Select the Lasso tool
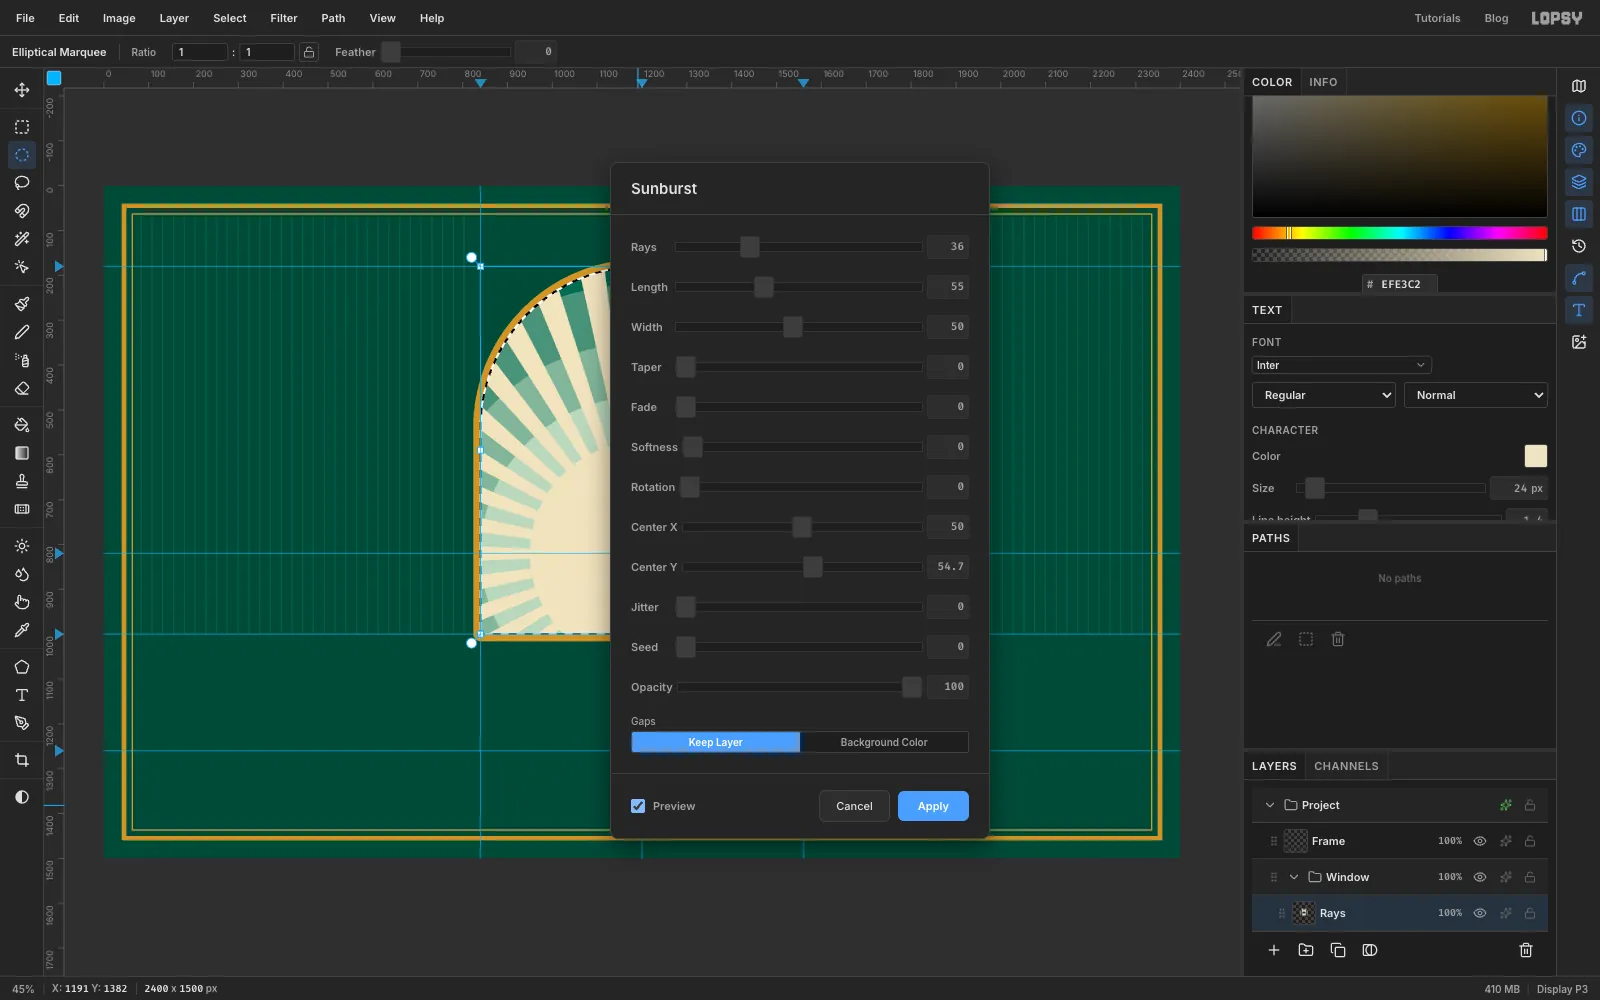 tap(22, 183)
